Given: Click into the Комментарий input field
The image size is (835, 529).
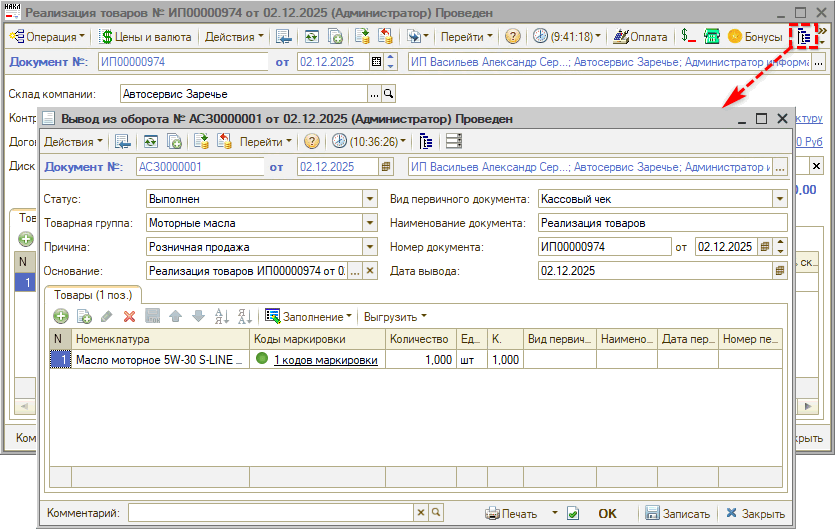Looking at the screenshot, I should click(x=270, y=513).
